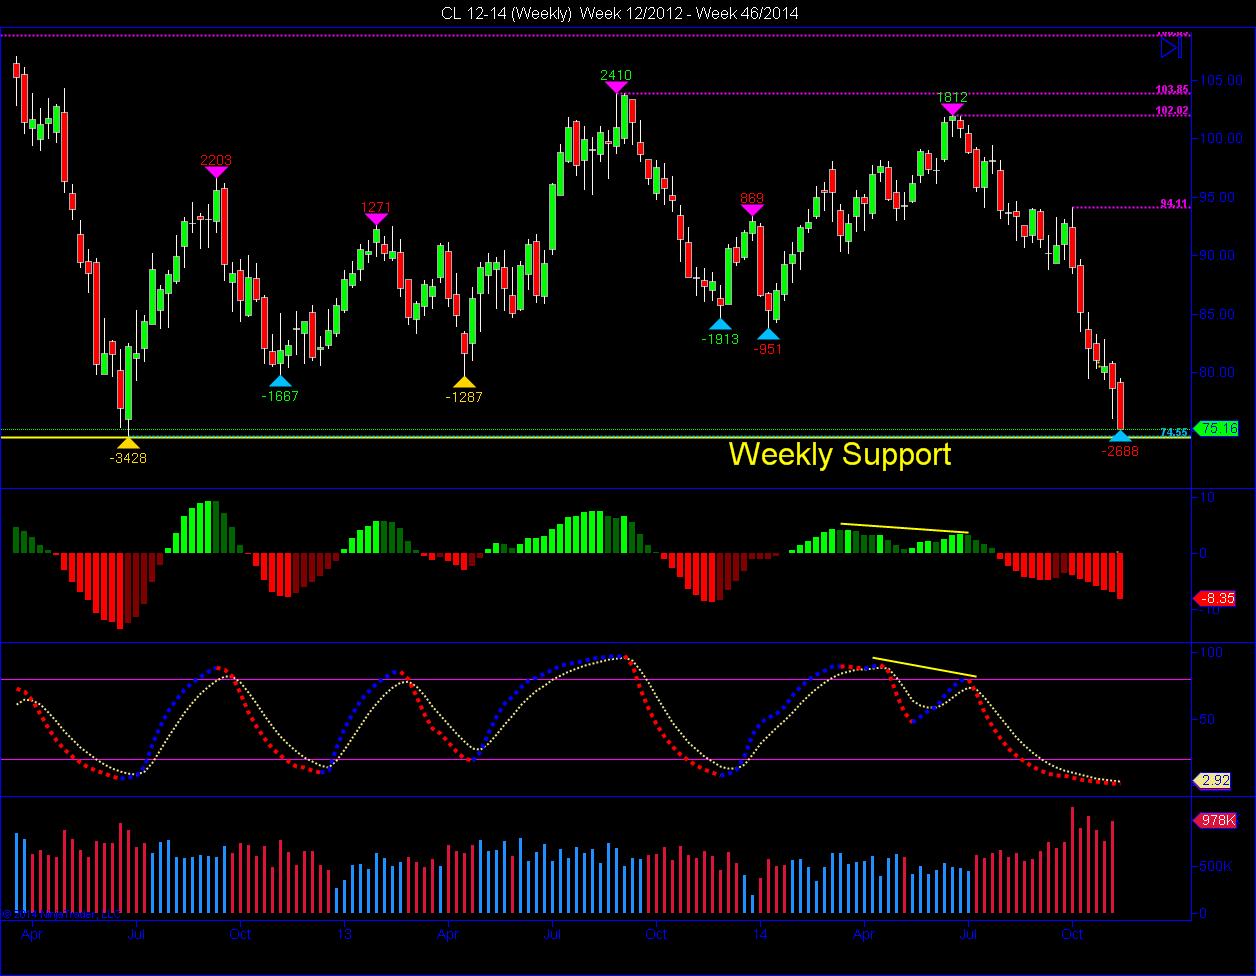Viewport: 1256px width, 976px height.
Task: Click the blue swing low marker labeled -1667
Action: pyautogui.click(x=280, y=381)
